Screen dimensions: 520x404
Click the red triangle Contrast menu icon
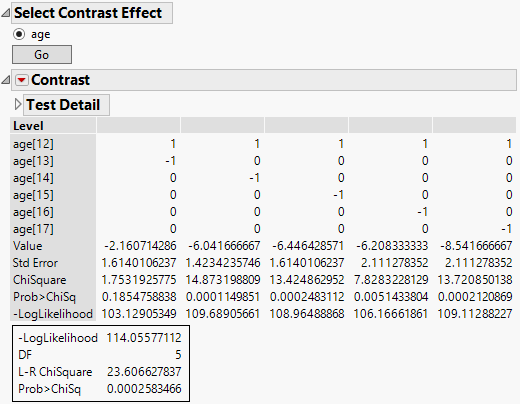pyautogui.click(x=22, y=80)
